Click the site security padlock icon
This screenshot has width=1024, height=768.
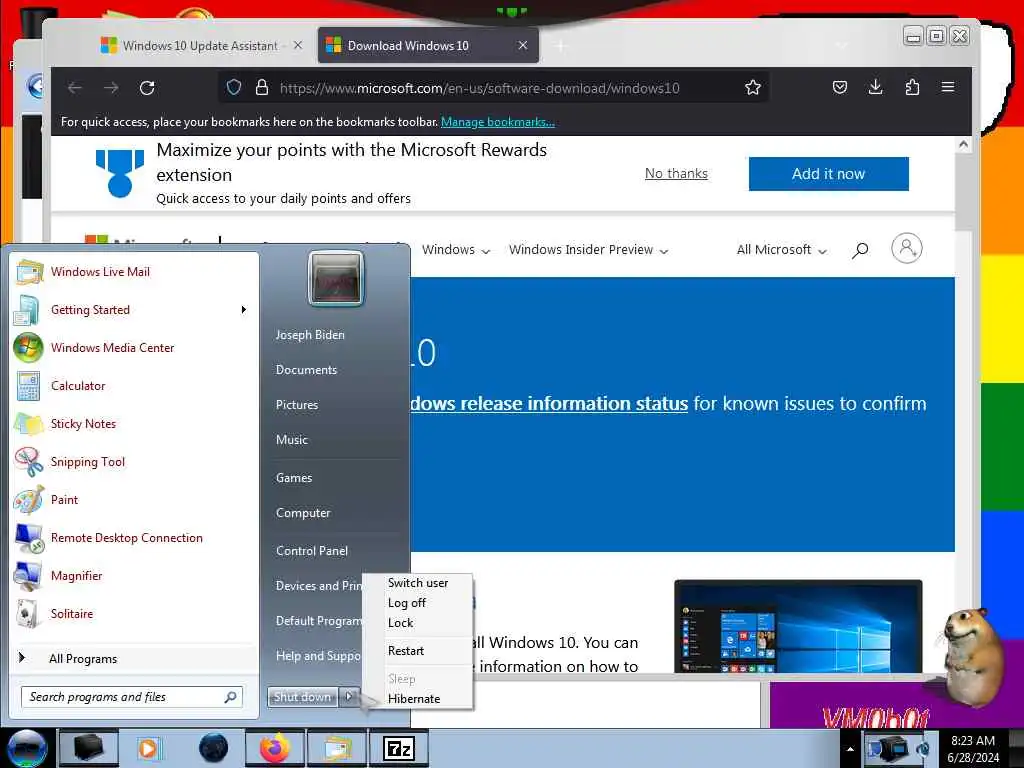[x=262, y=88]
